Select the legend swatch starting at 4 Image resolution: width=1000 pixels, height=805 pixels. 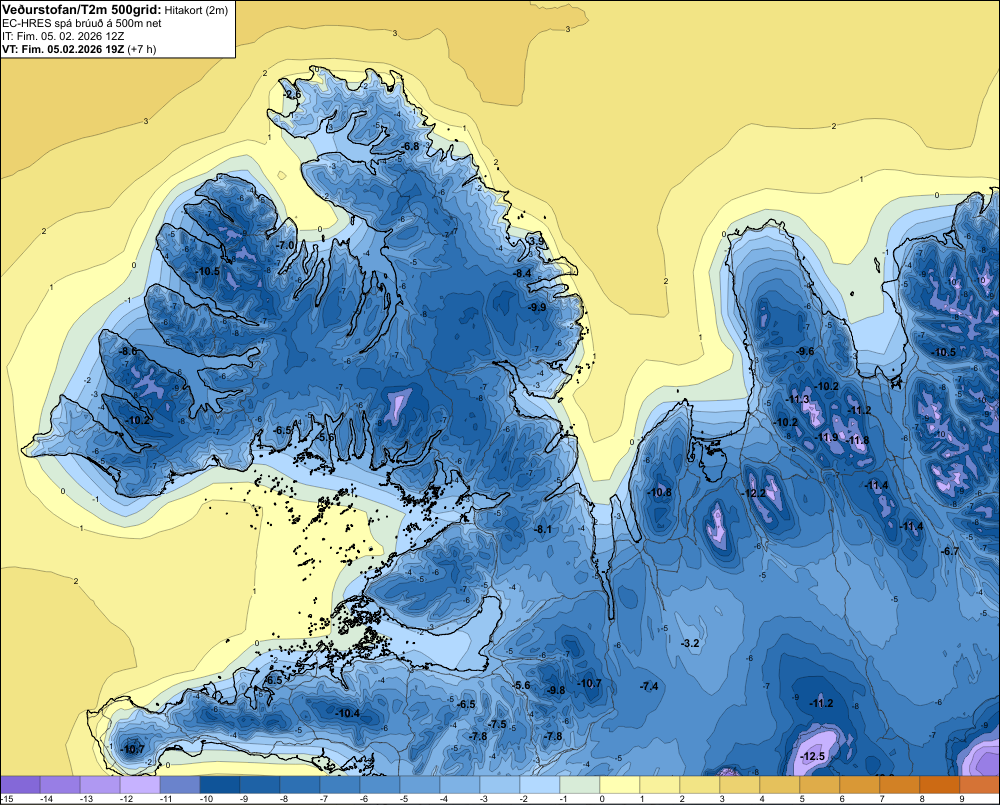coord(780,785)
